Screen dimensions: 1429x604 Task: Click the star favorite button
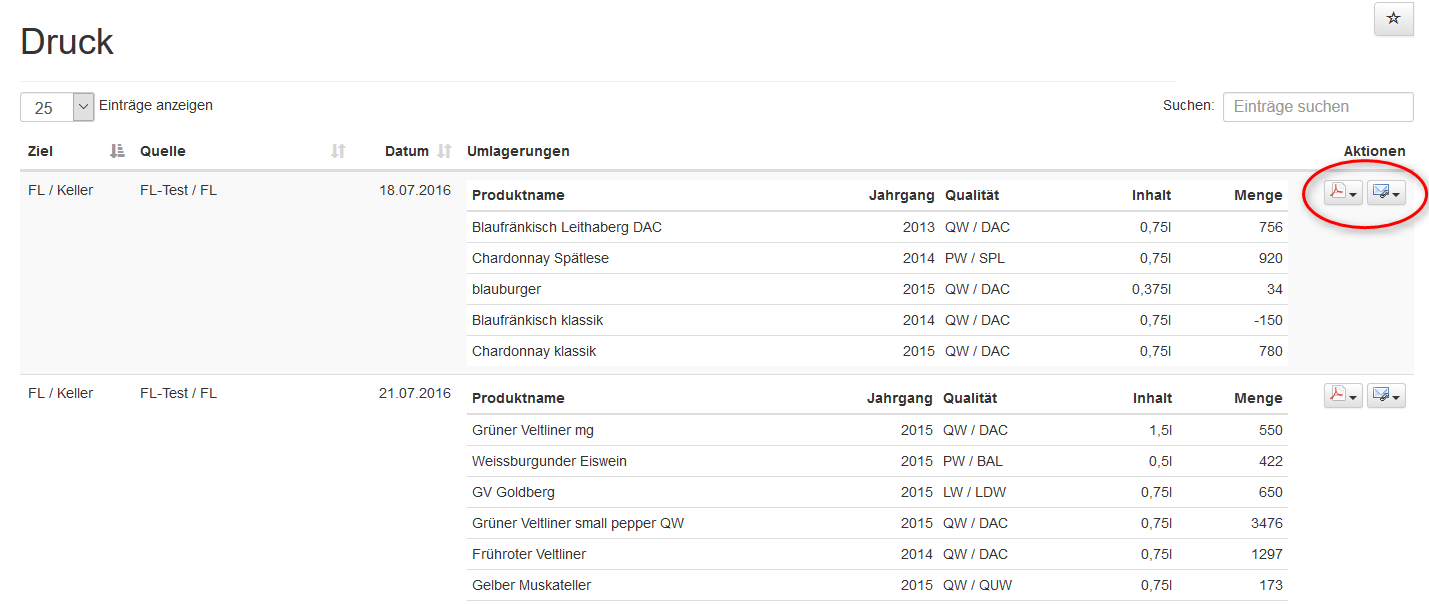[x=1393, y=20]
